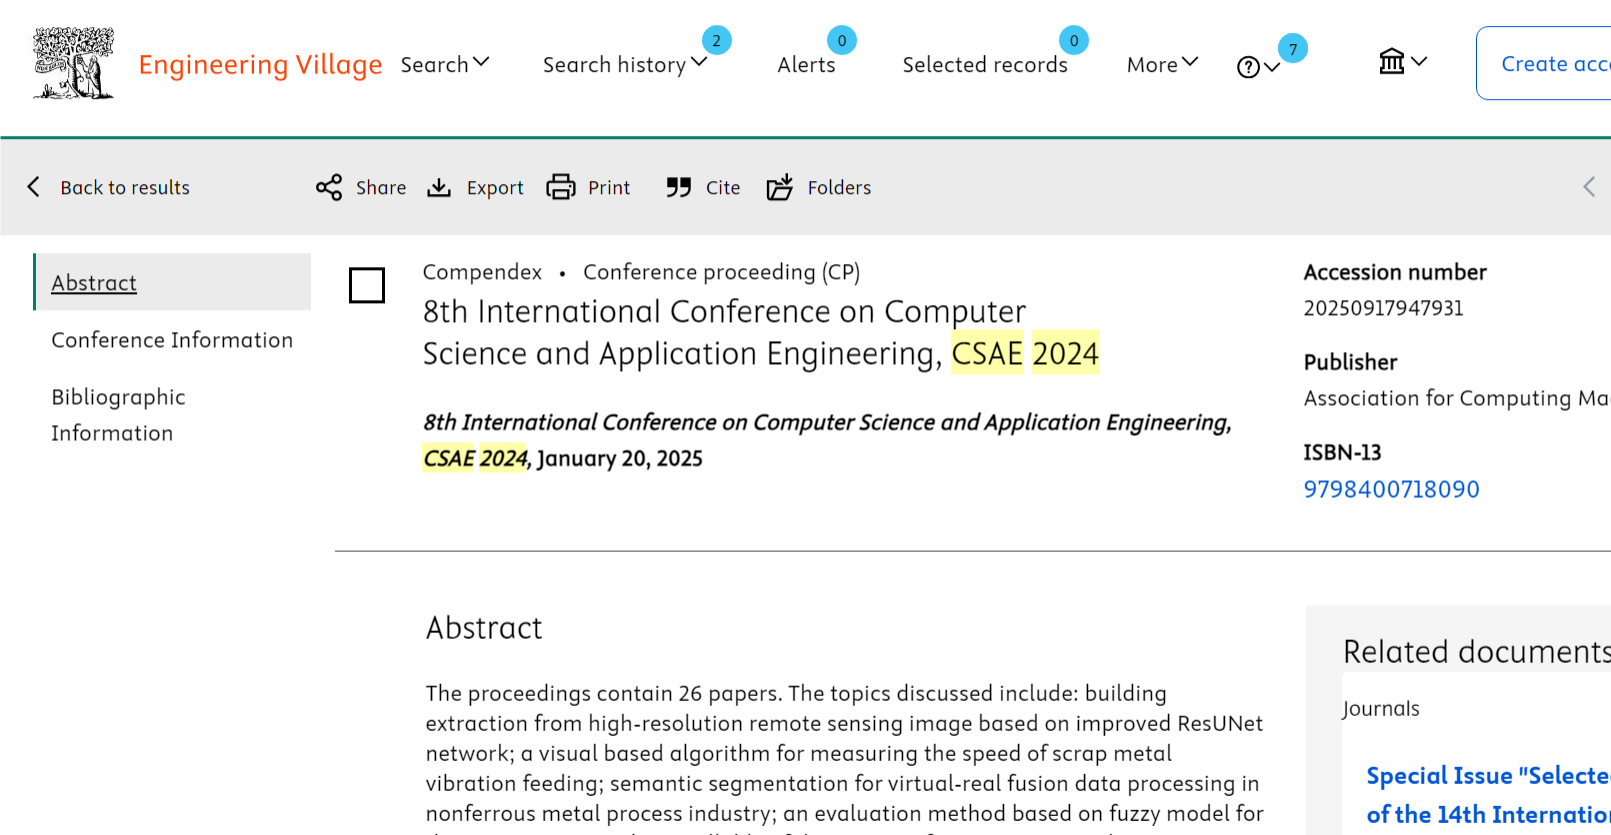Click the Engineering Village tree logo
The image size is (1611, 835).
tap(73, 64)
